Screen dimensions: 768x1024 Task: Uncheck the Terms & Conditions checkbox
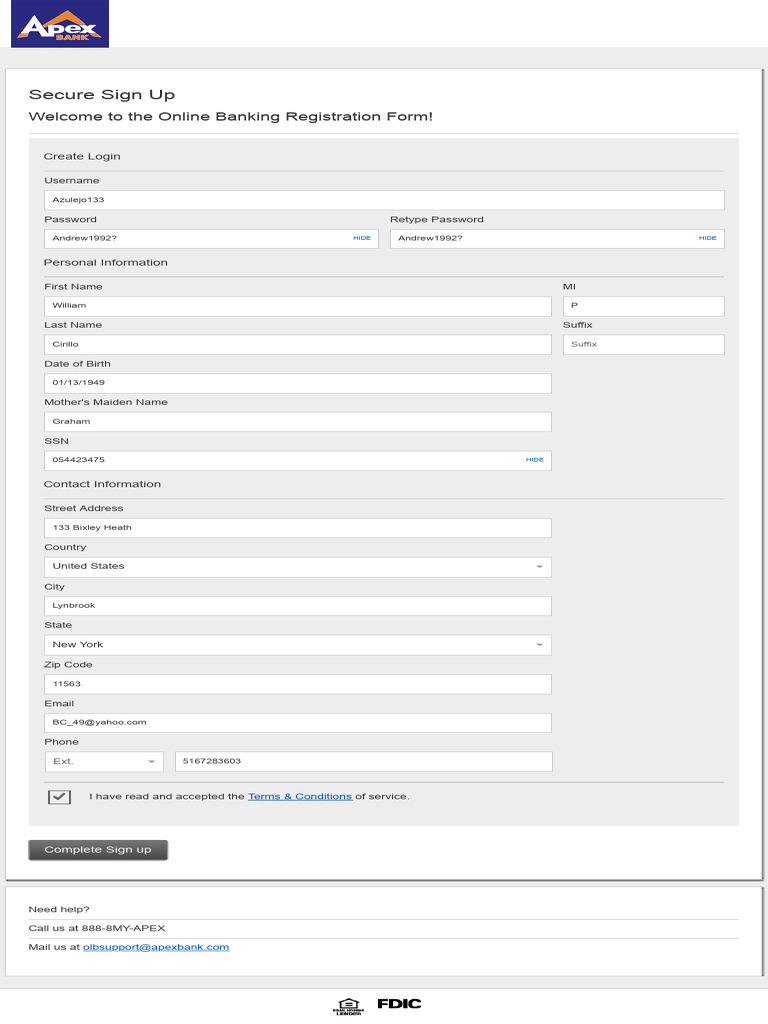coord(59,797)
